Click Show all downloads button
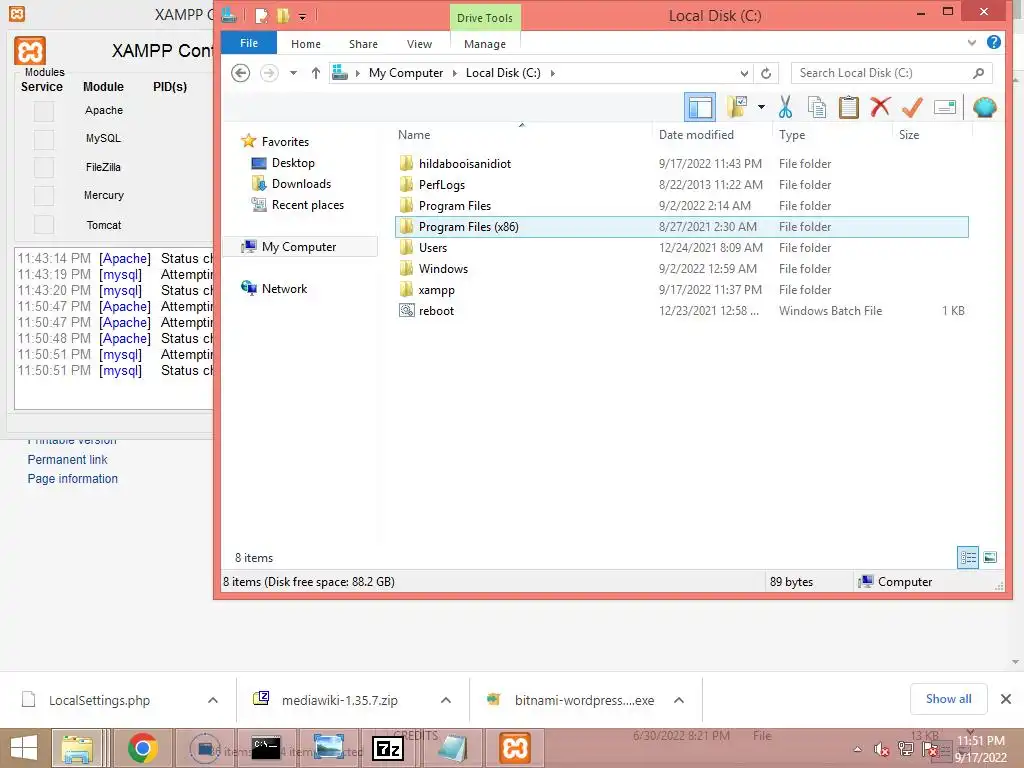 coord(948,699)
